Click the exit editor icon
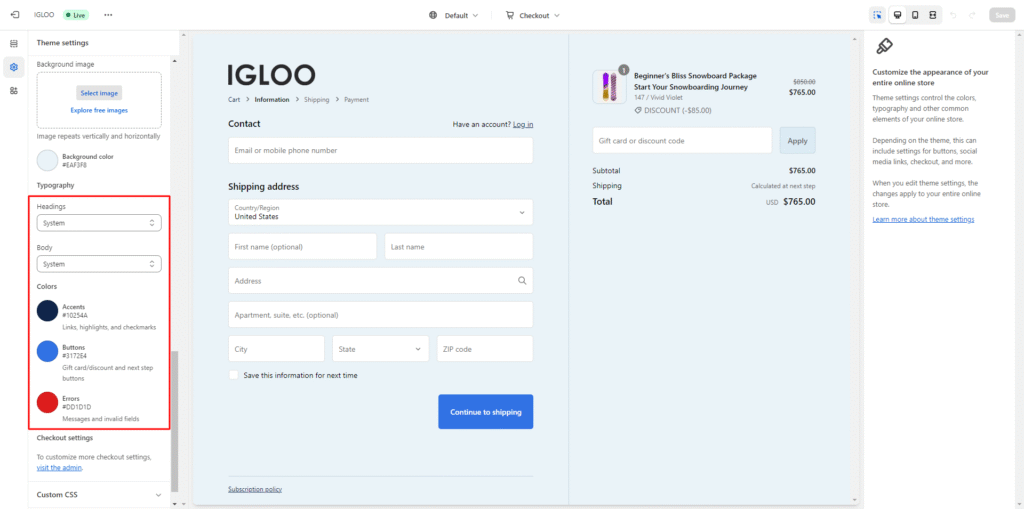The height and width of the screenshot is (509, 1024). tap(14, 15)
